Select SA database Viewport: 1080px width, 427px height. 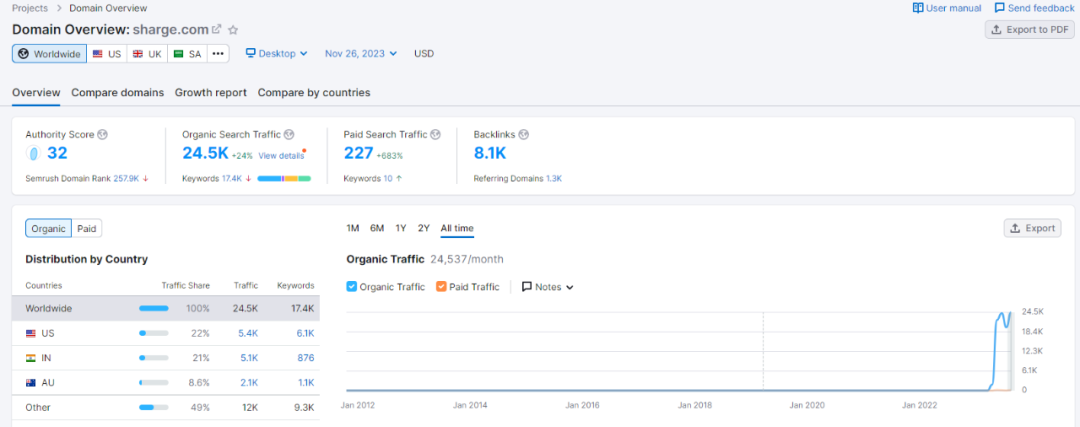[x=187, y=54]
